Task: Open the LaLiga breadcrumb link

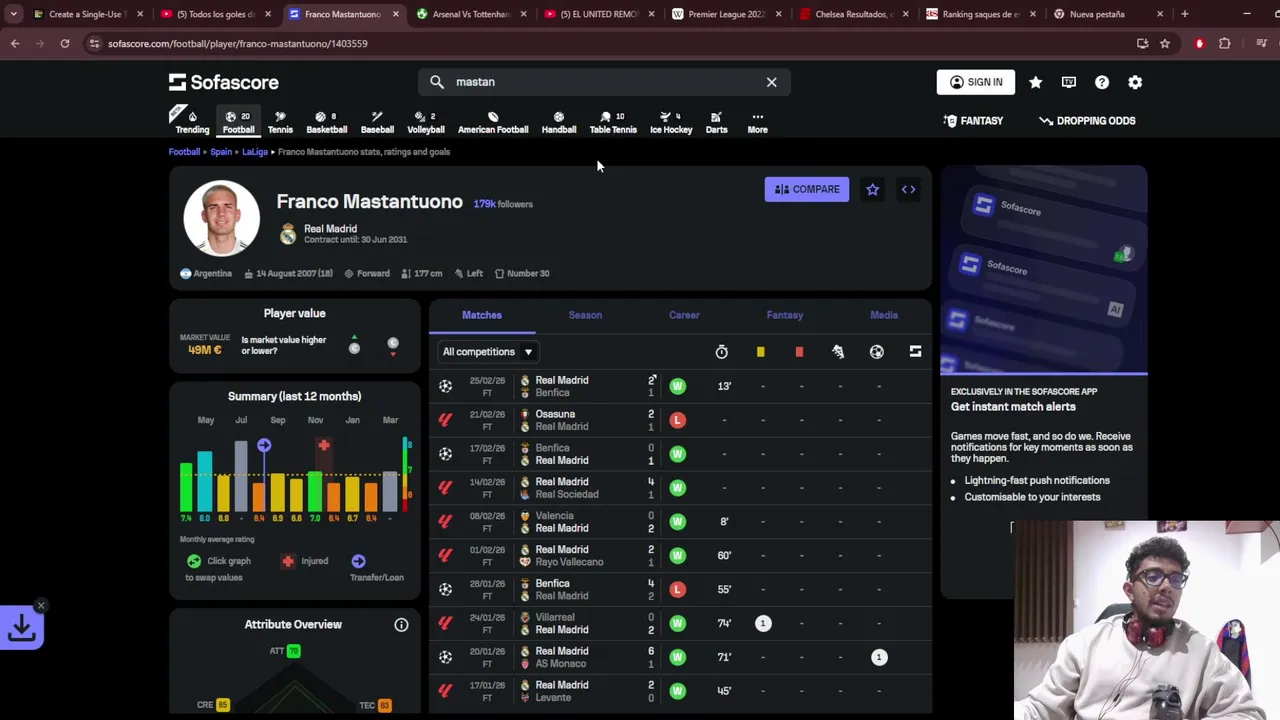Action: pos(255,152)
